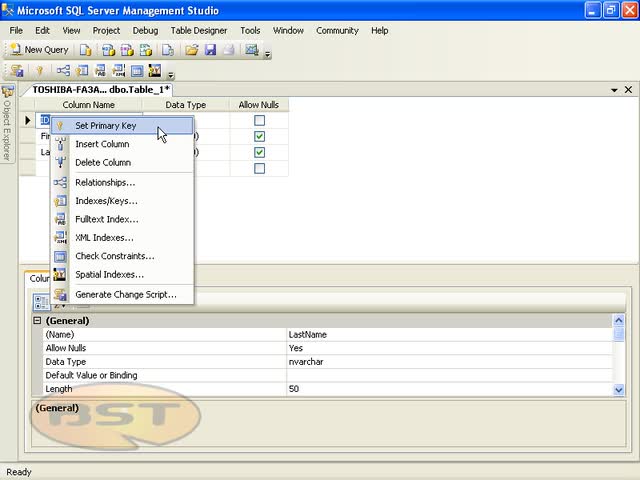This screenshot has height=480, width=640.
Task: Click the Generate Change Script toolbar icon
Action: 17,71
